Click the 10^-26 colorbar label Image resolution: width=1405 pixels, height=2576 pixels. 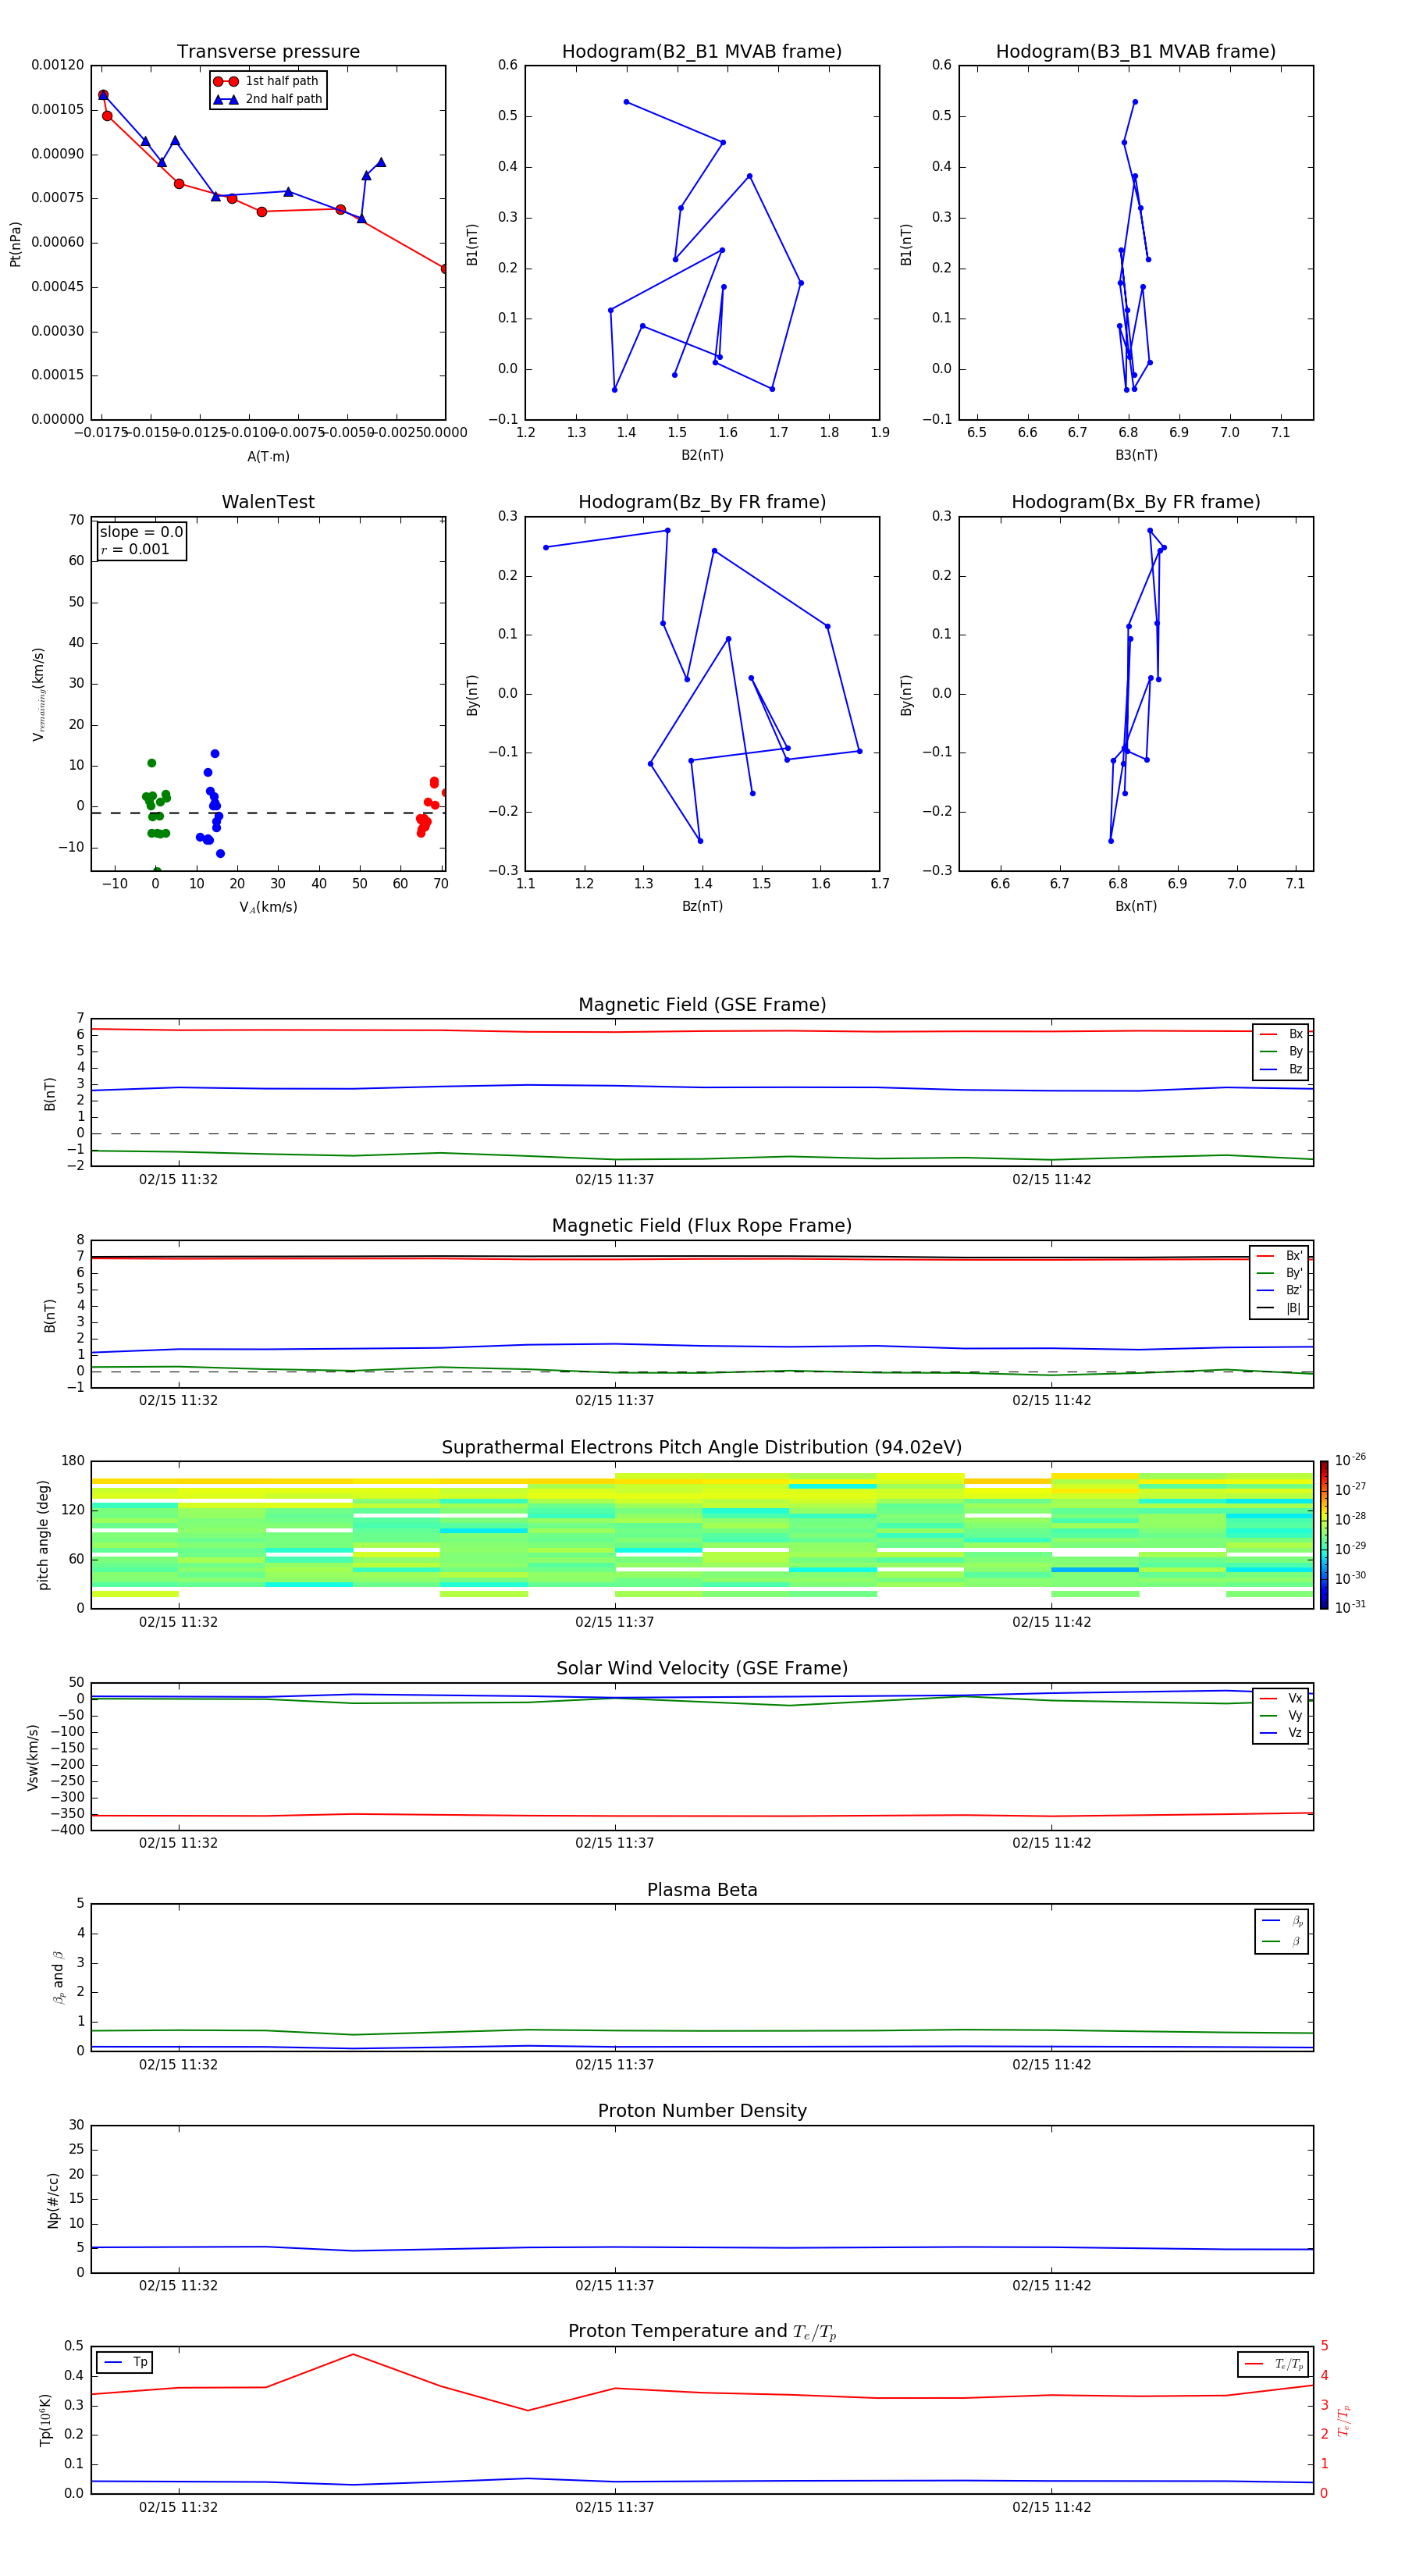[x=1350, y=1460]
